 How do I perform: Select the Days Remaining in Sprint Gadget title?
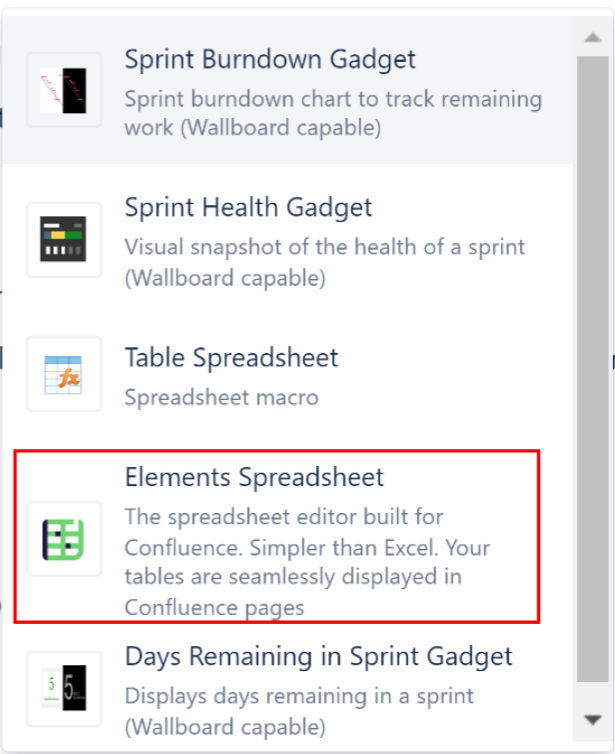pos(318,657)
